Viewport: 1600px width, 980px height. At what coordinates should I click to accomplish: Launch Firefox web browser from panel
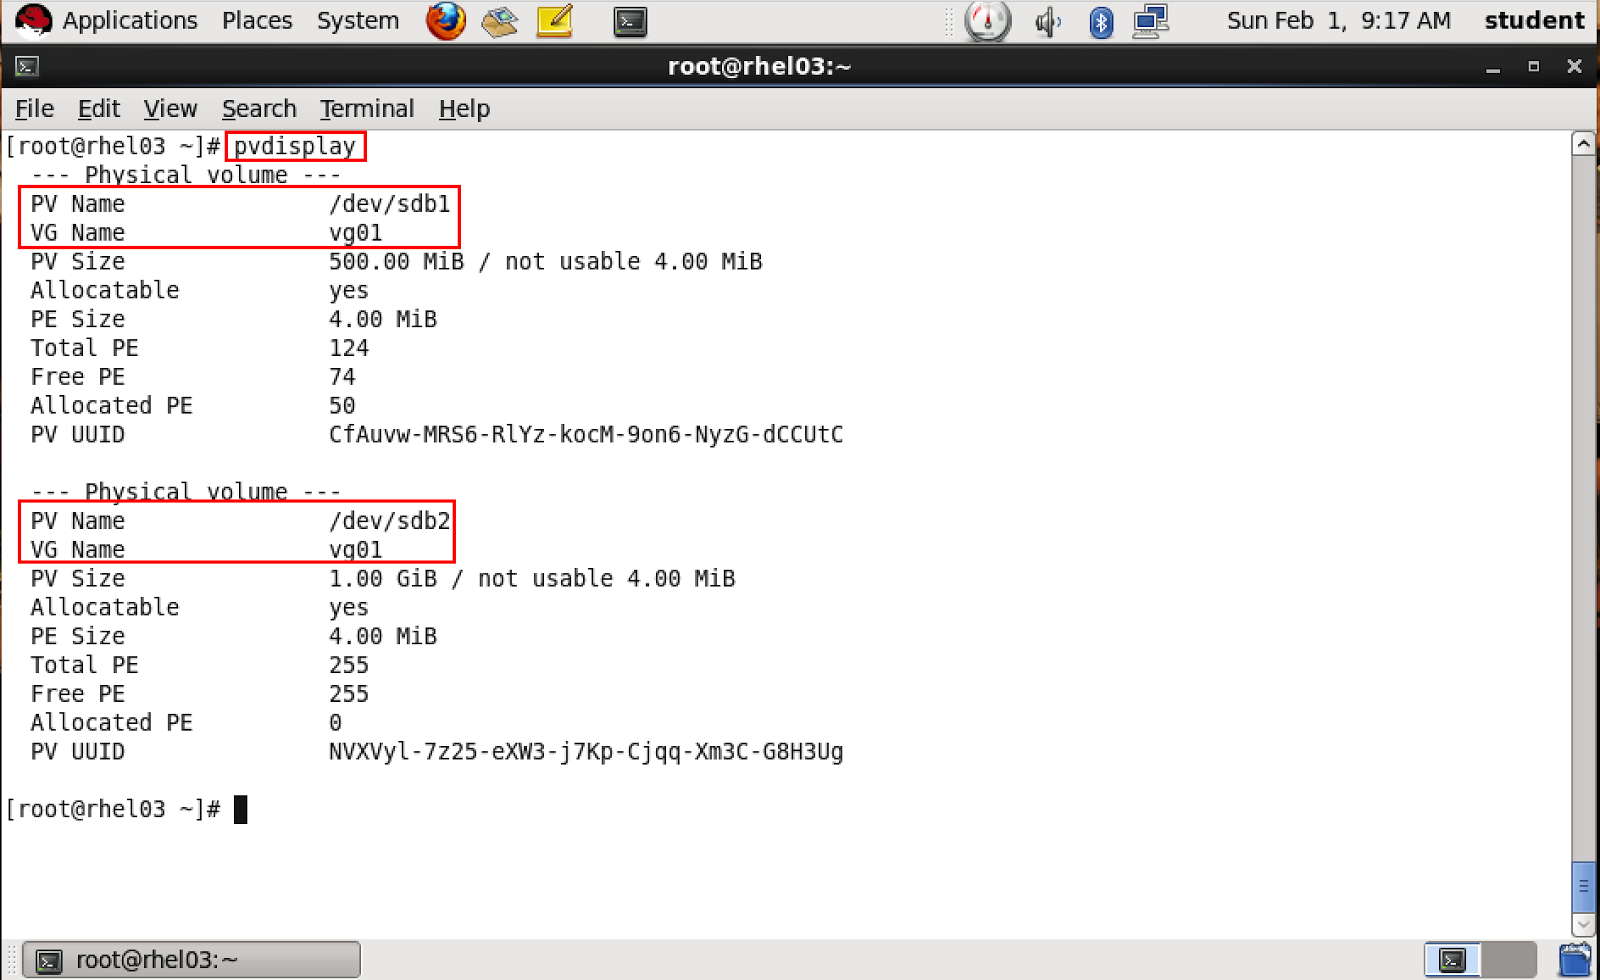pos(445,21)
